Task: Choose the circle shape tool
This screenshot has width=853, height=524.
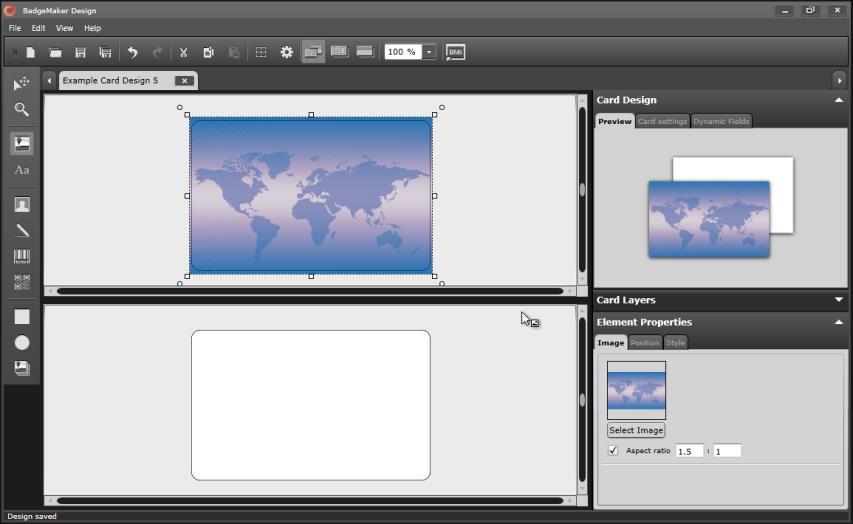Action: [22, 342]
